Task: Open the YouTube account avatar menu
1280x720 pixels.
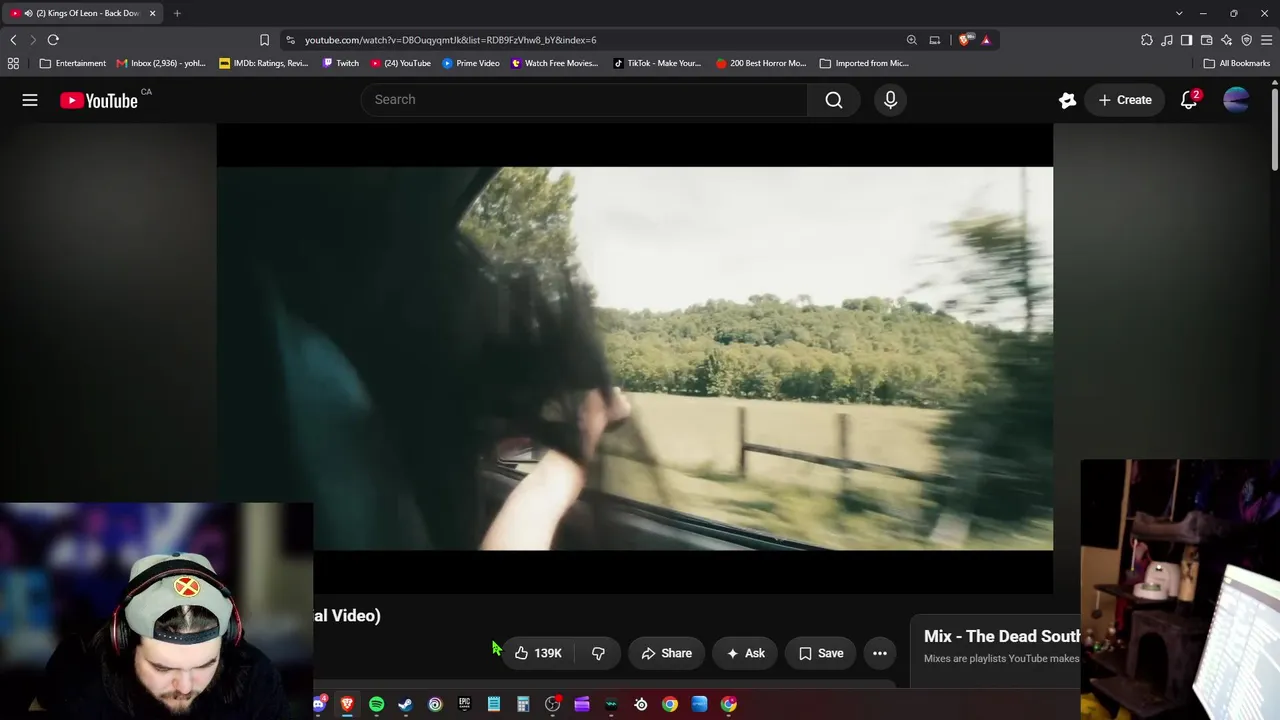Action: (1236, 100)
